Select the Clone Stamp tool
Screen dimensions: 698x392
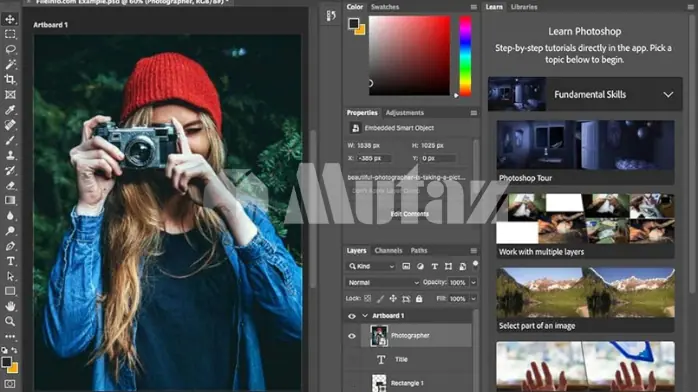tap(10, 155)
